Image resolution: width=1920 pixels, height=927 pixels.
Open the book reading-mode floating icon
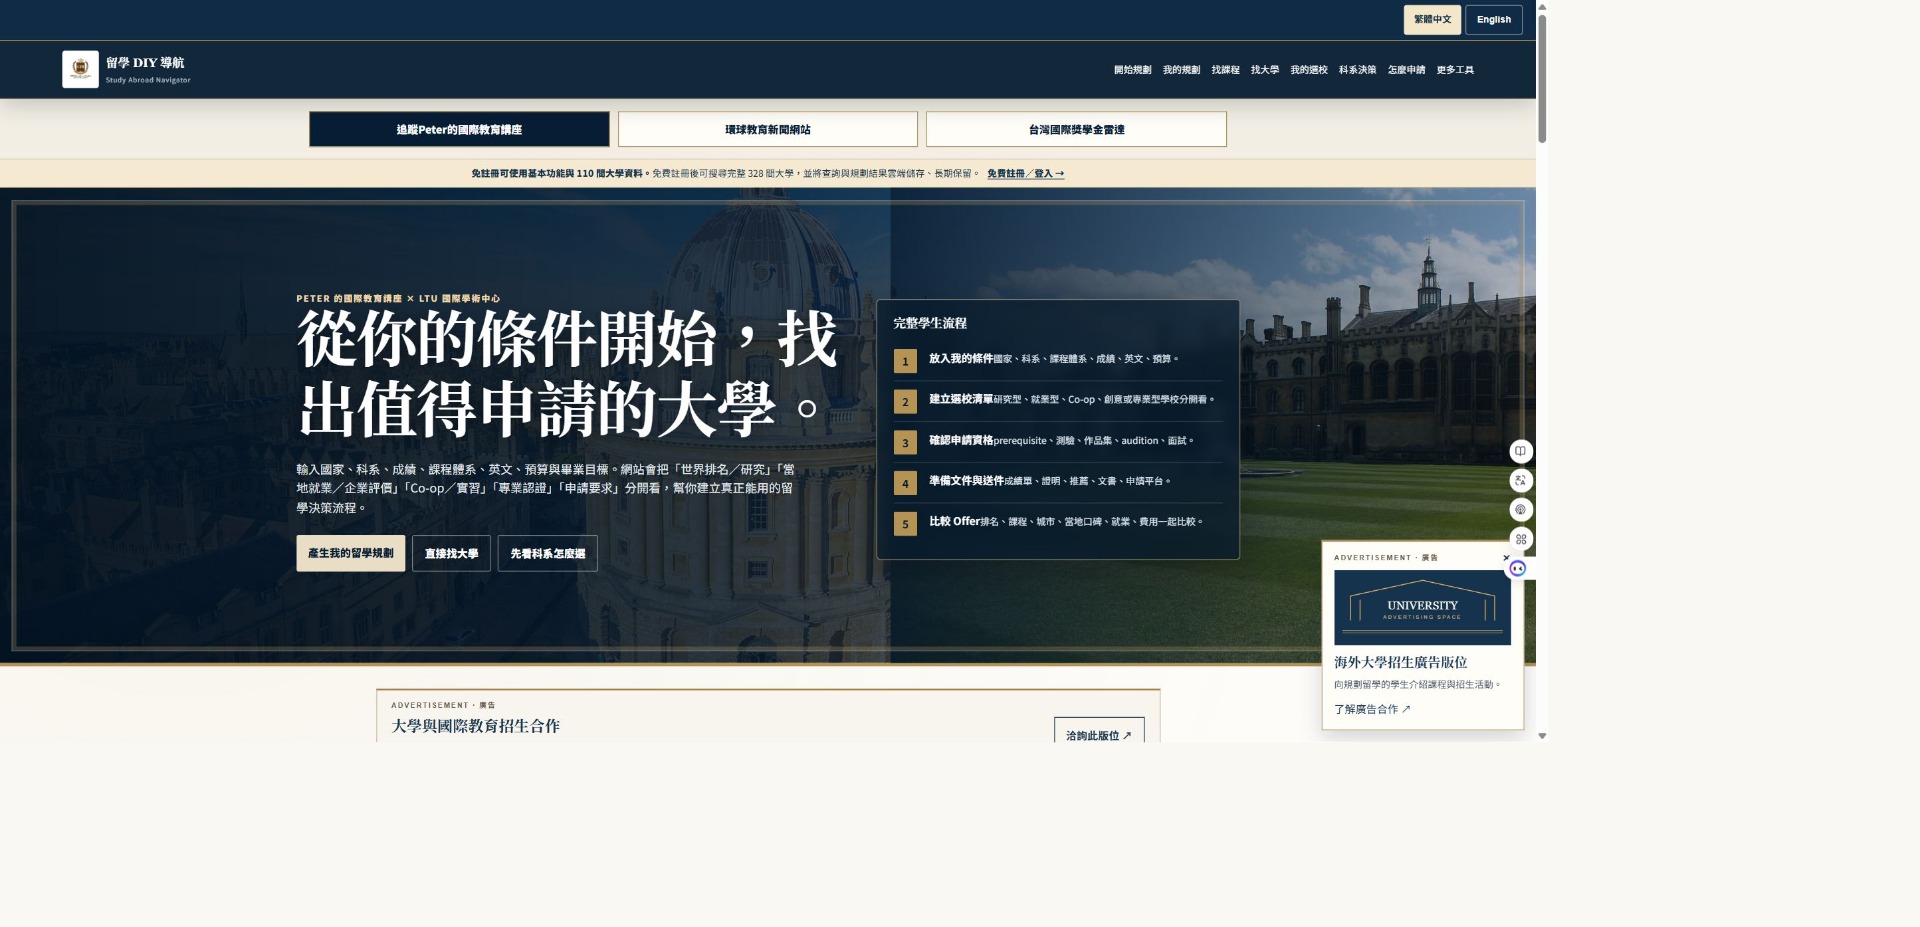(1520, 451)
